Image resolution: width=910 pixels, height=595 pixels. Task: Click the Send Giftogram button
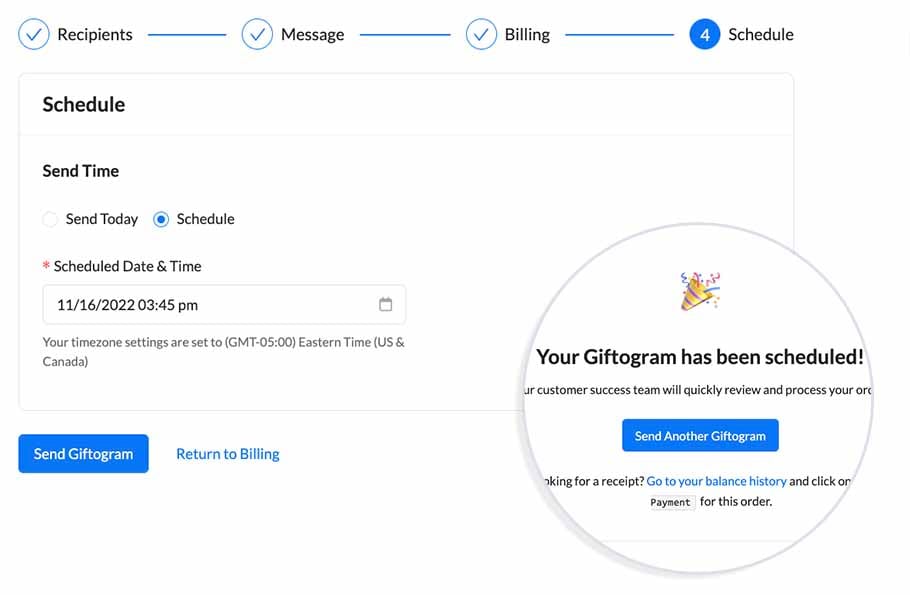83,454
